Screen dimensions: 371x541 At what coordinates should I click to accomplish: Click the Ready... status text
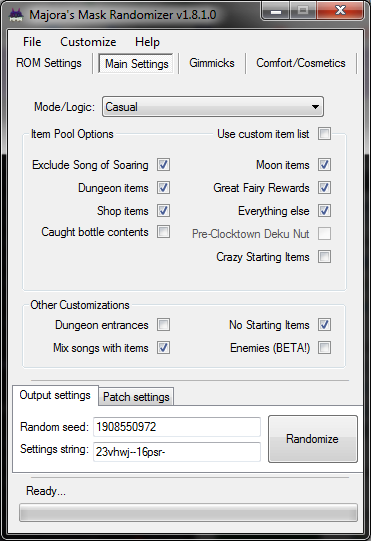(46, 491)
